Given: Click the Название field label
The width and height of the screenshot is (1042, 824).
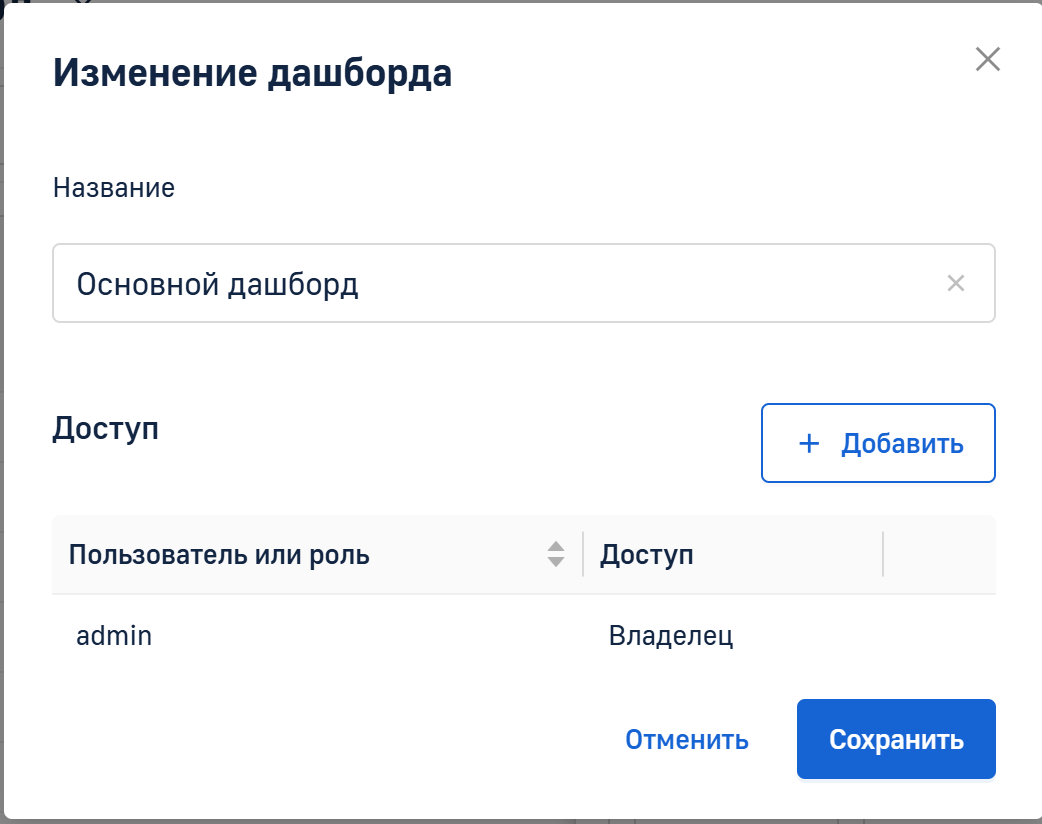Looking at the screenshot, I should point(114,188).
